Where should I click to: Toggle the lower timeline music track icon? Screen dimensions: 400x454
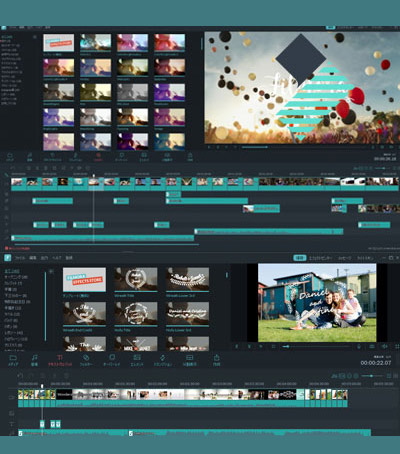click(x=12, y=433)
